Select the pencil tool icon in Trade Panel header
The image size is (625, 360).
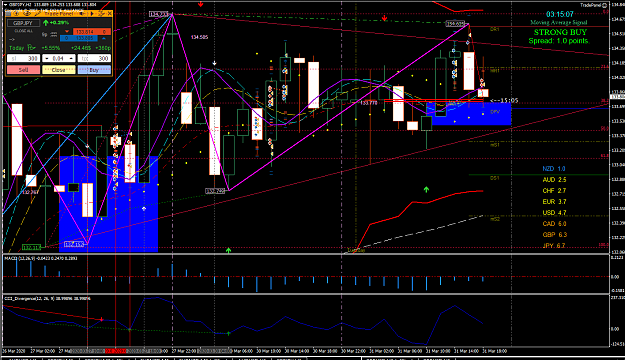tap(38, 14)
